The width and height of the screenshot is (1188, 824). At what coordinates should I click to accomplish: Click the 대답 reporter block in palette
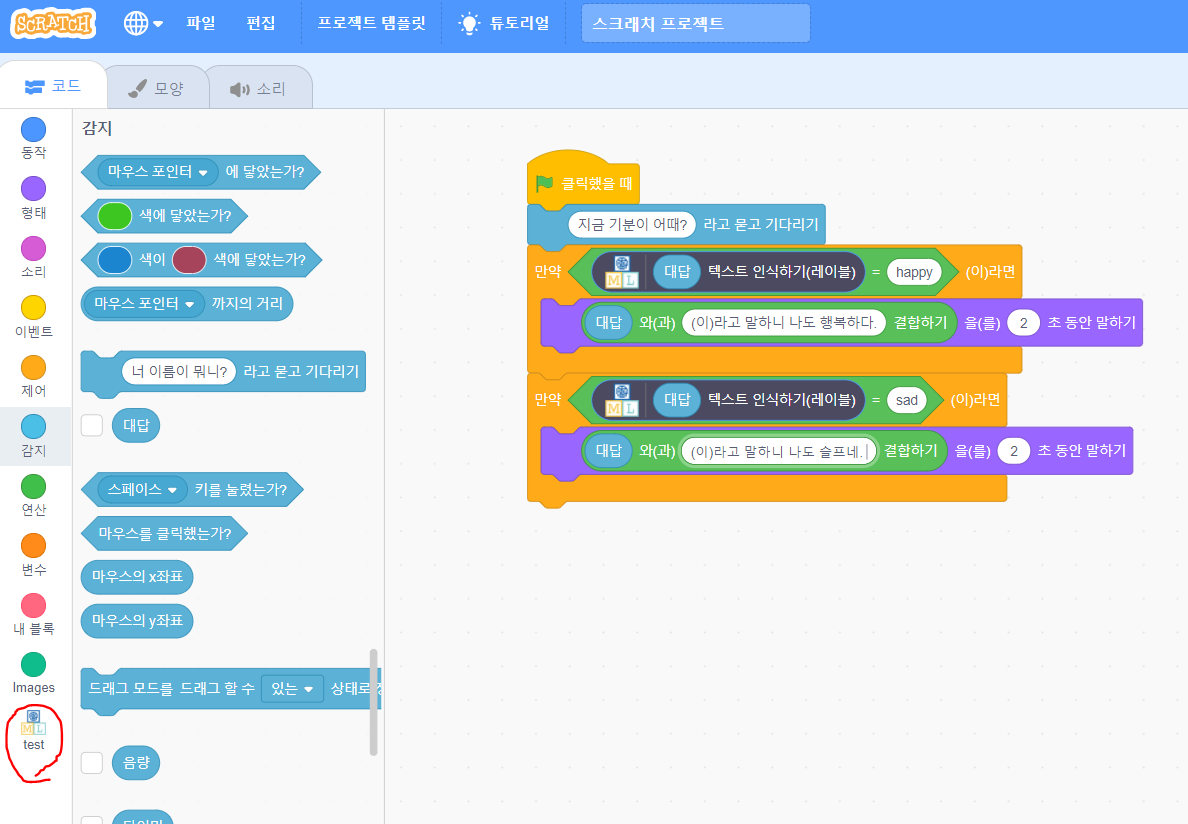[x=136, y=426]
